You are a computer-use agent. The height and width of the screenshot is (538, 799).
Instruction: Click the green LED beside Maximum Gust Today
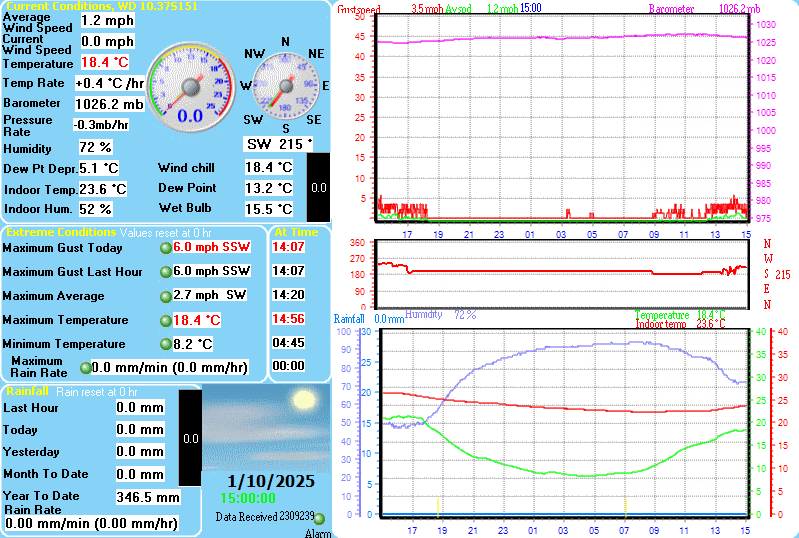[x=165, y=247]
